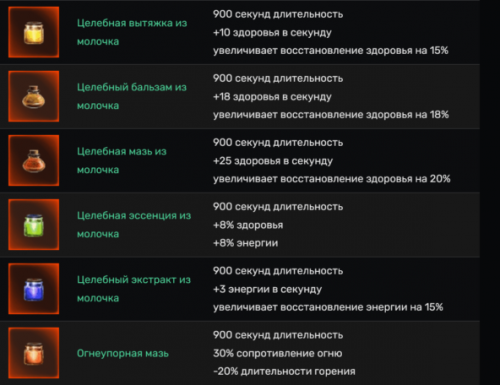The height and width of the screenshot is (385, 500).
Task: Click the '30% сопротивление огню' line
Action: click(x=278, y=353)
